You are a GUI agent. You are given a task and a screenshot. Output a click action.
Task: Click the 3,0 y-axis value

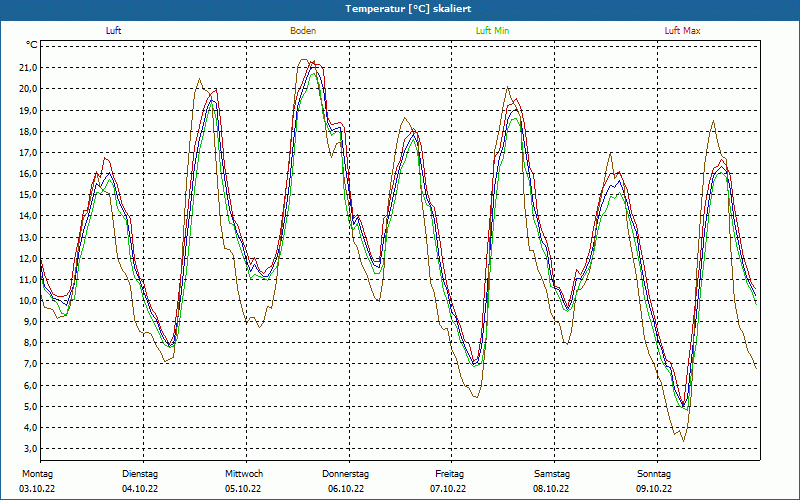pyautogui.click(x=30, y=449)
